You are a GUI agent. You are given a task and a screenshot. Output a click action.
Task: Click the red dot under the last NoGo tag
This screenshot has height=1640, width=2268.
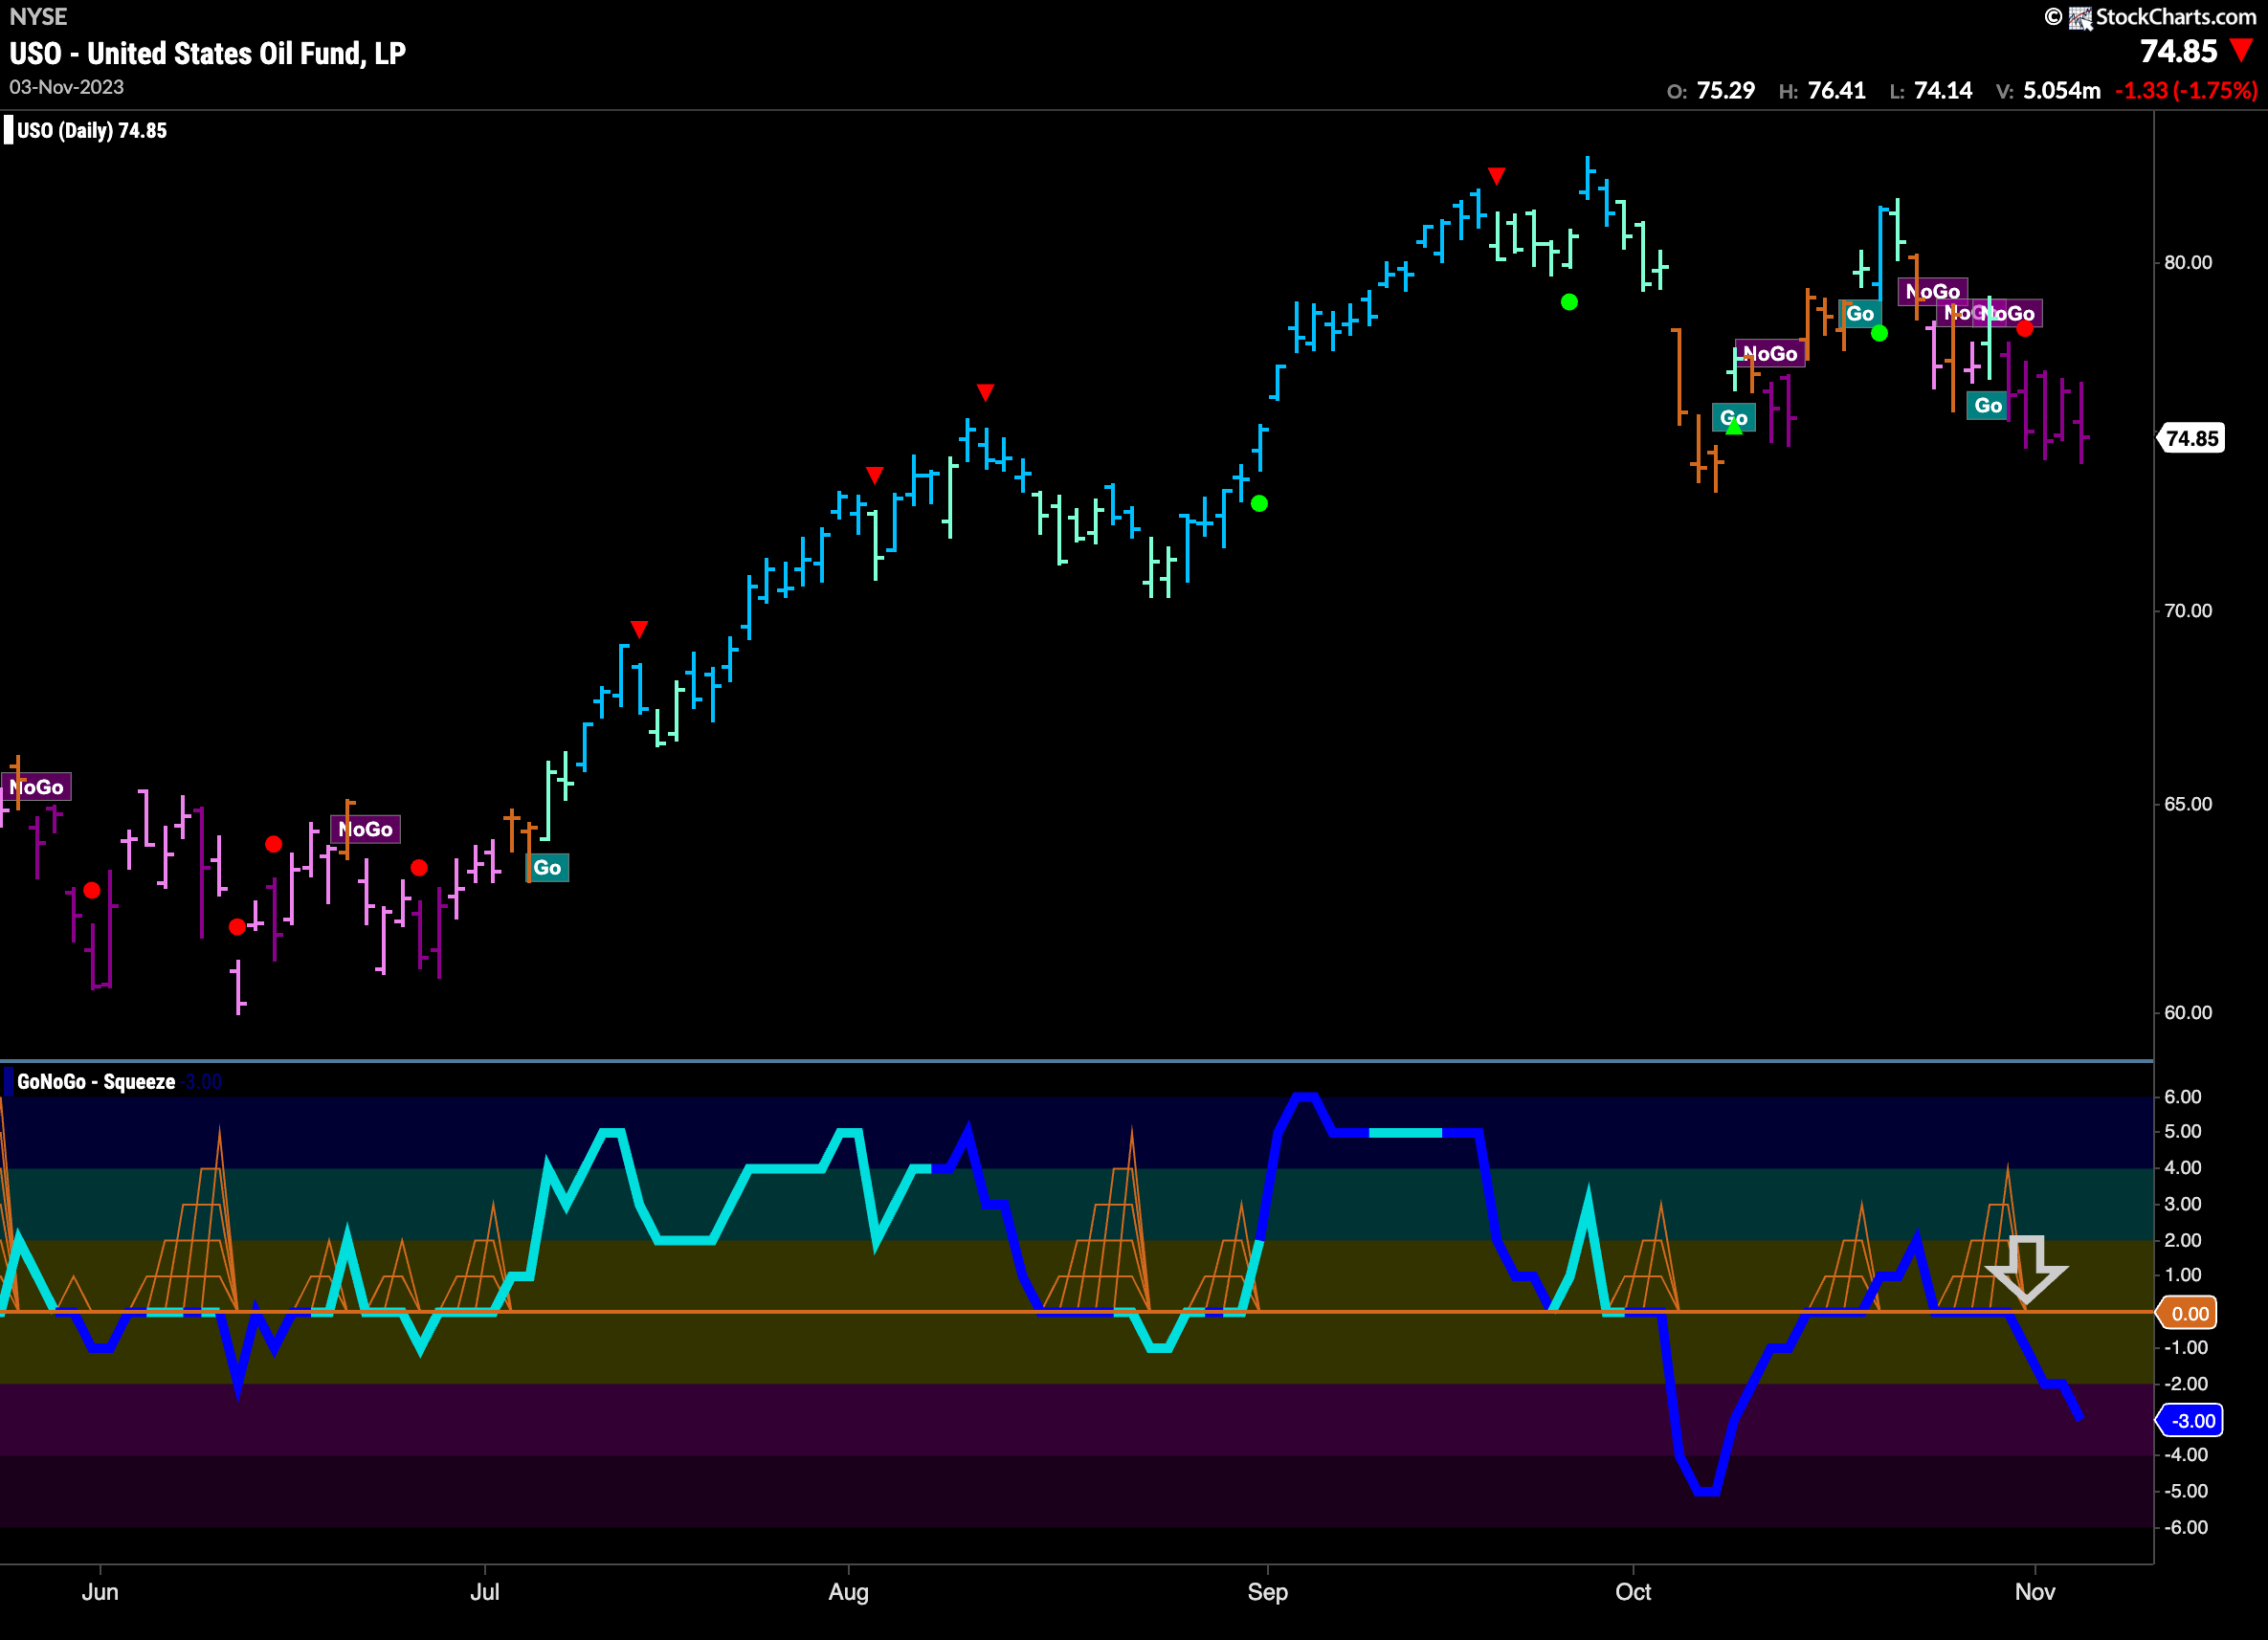2025,329
